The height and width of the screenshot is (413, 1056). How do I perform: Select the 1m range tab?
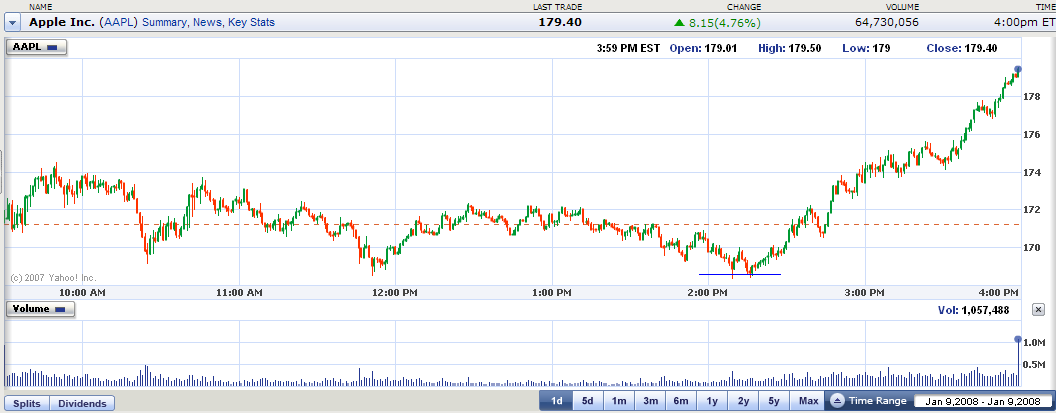tap(619, 401)
